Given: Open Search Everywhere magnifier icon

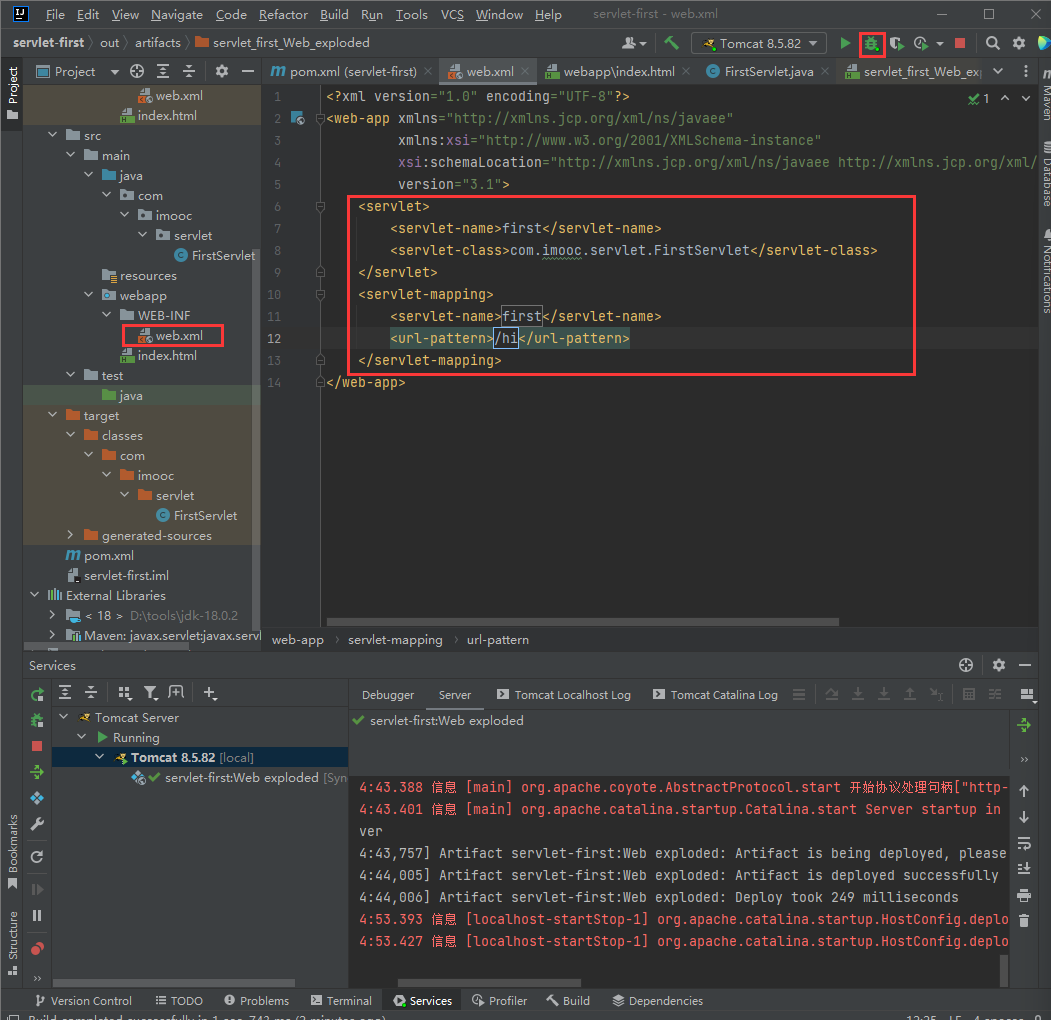Looking at the screenshot, I should coord(992,43).
